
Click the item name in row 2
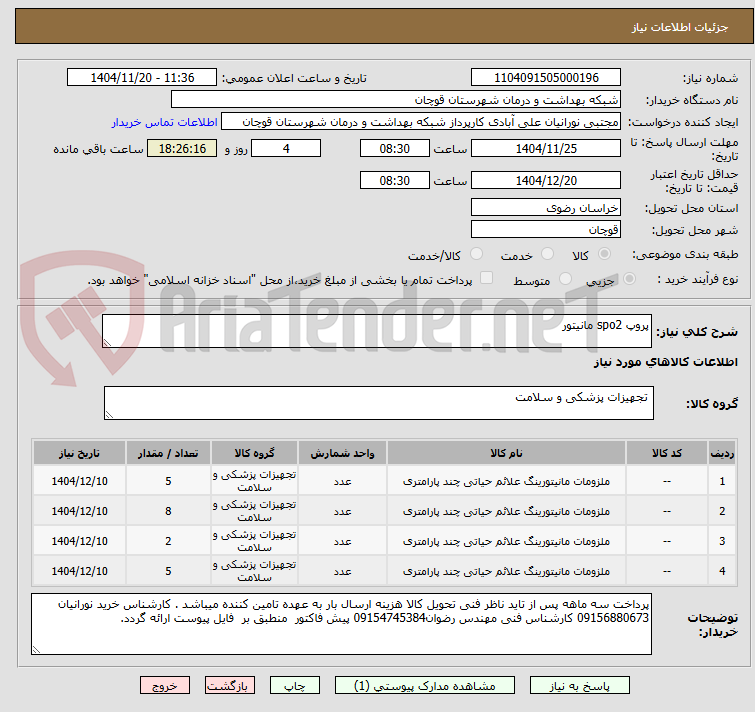(506, 511)
